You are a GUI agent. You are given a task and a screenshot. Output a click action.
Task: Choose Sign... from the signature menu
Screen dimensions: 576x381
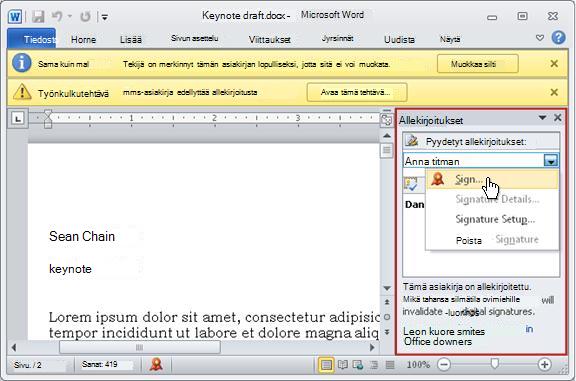click(x=492, y=179)
